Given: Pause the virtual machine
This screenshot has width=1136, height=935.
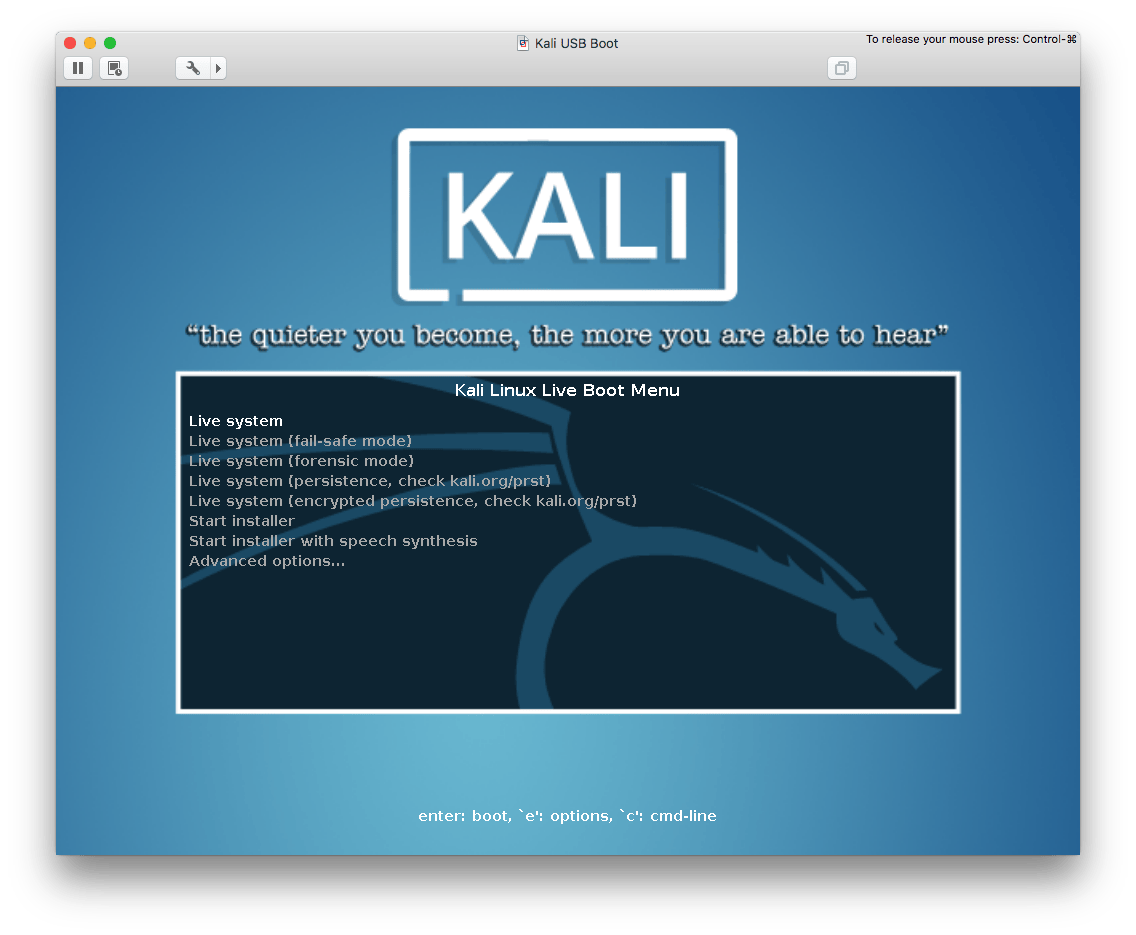Looking at the screenshot, I should tap(78, 68).
